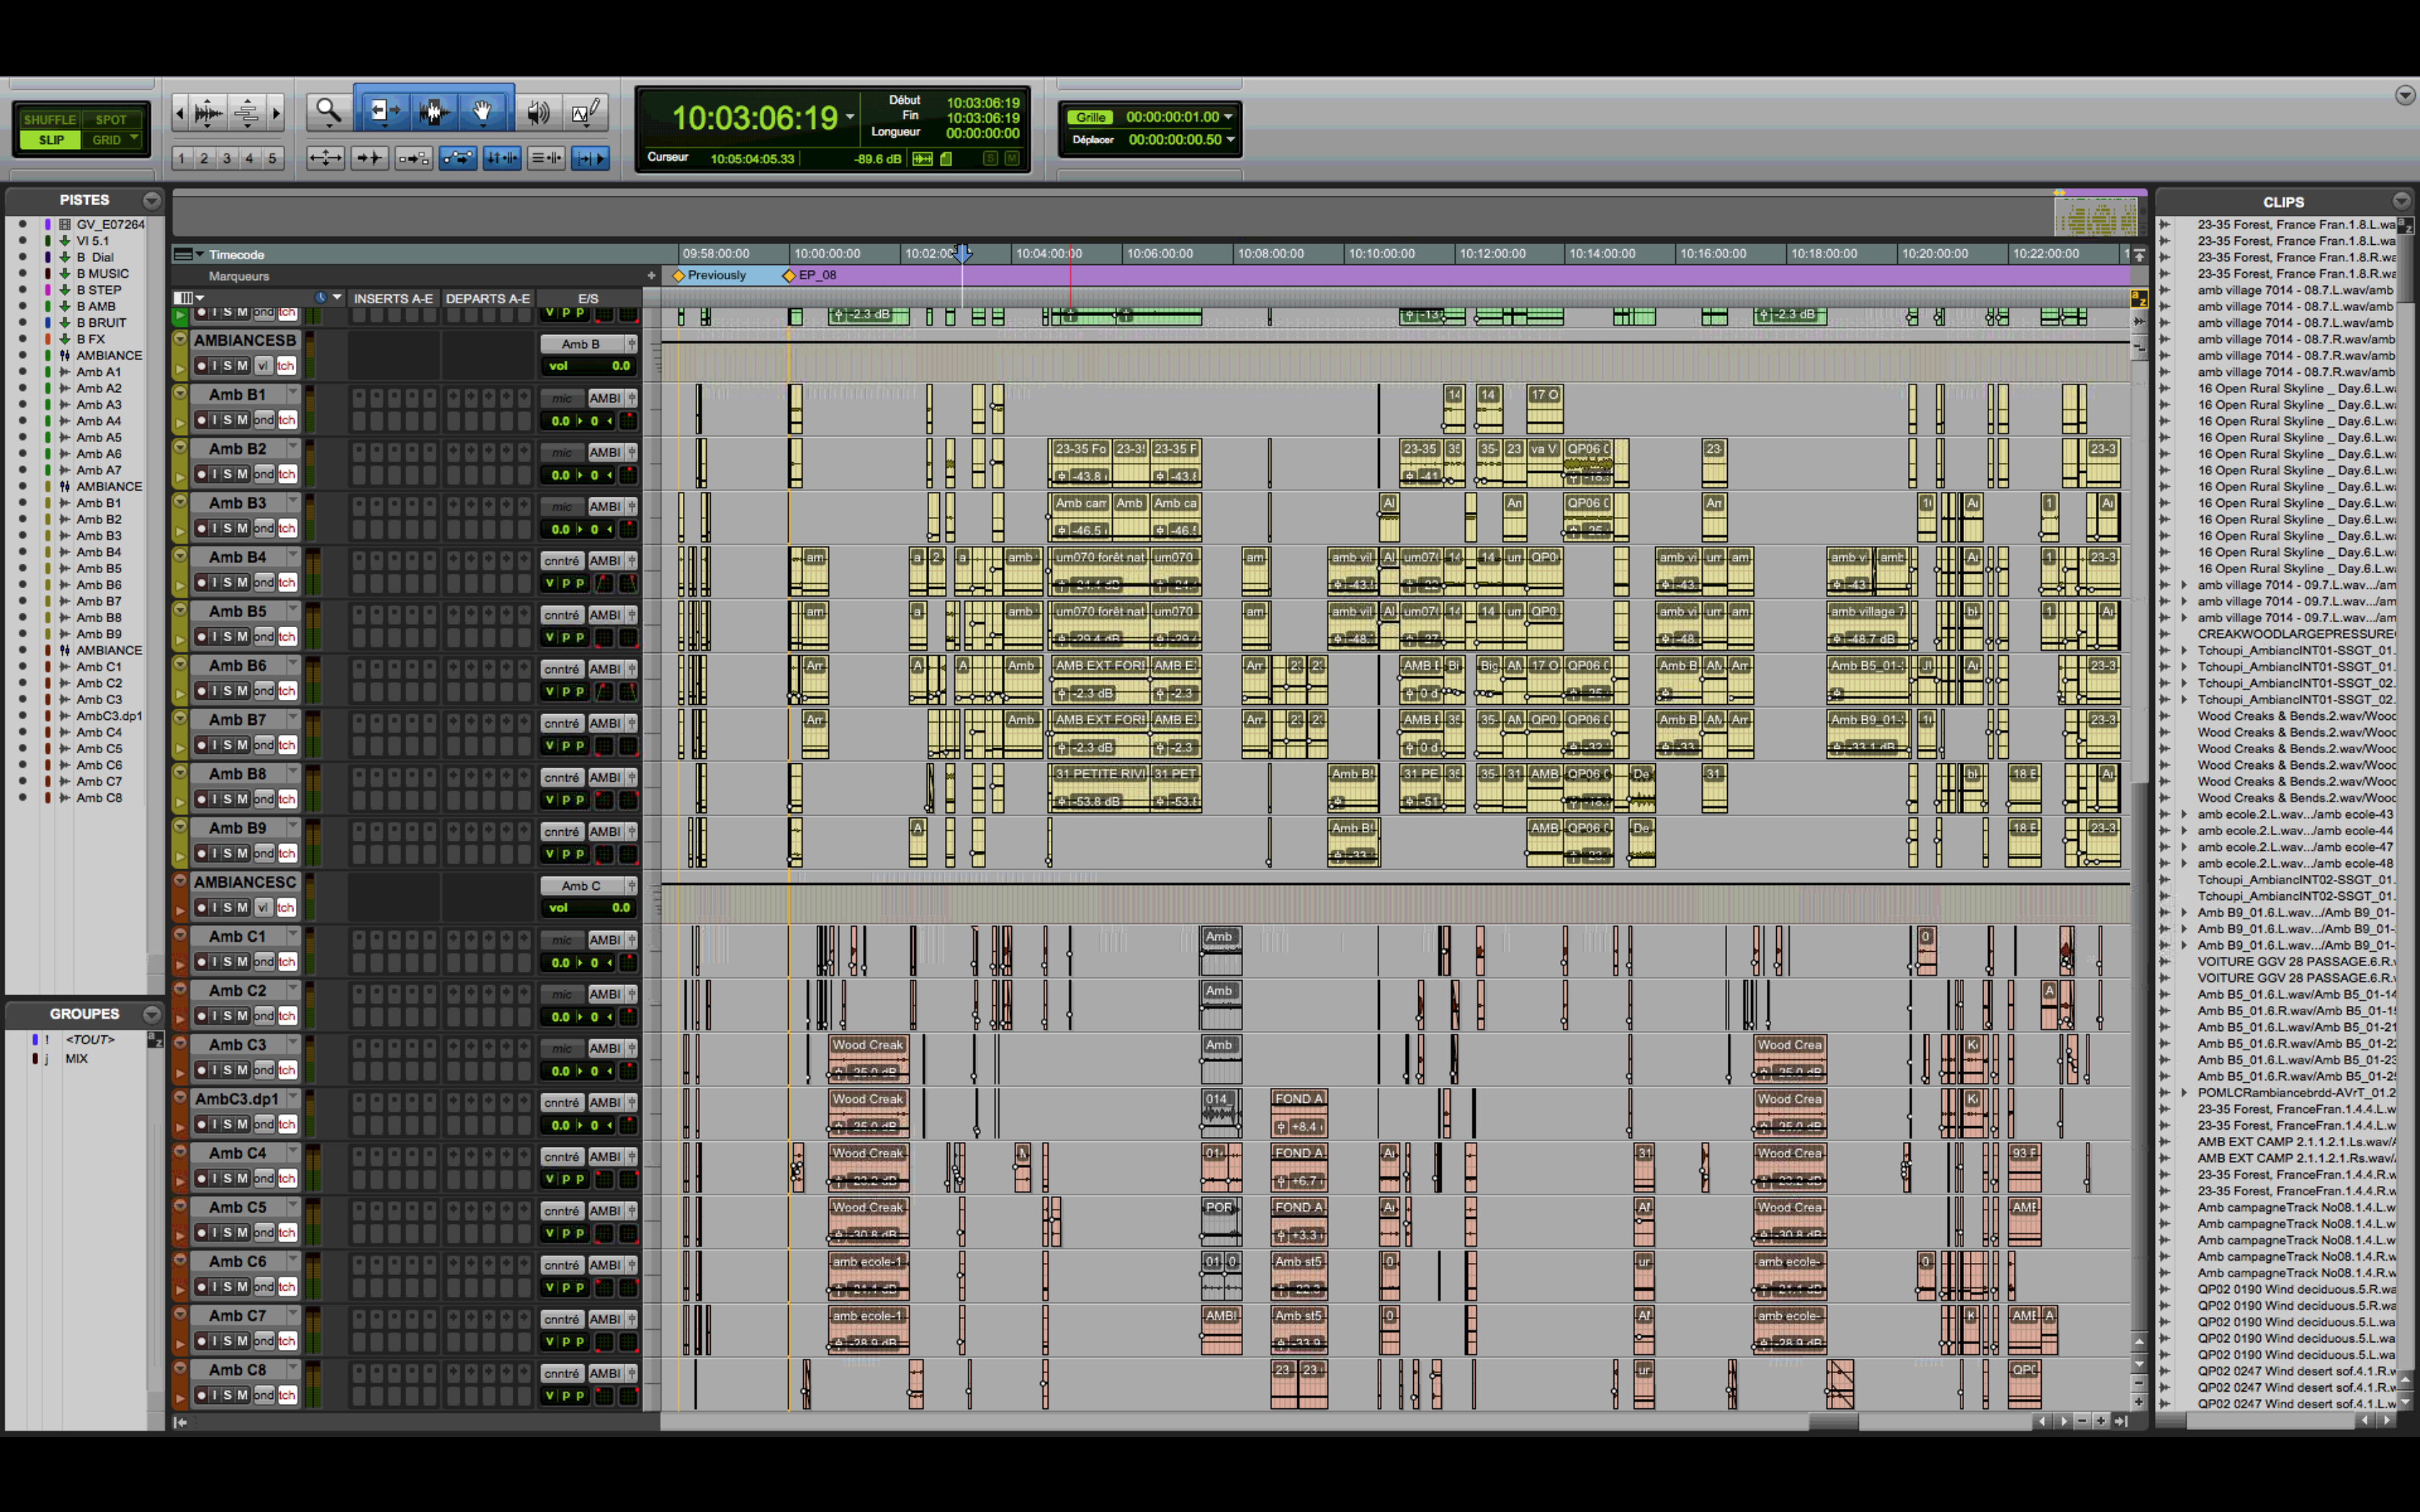The image size is (2420, 1512).
Task: Select the Grabber hand tool
Action: 483,112
